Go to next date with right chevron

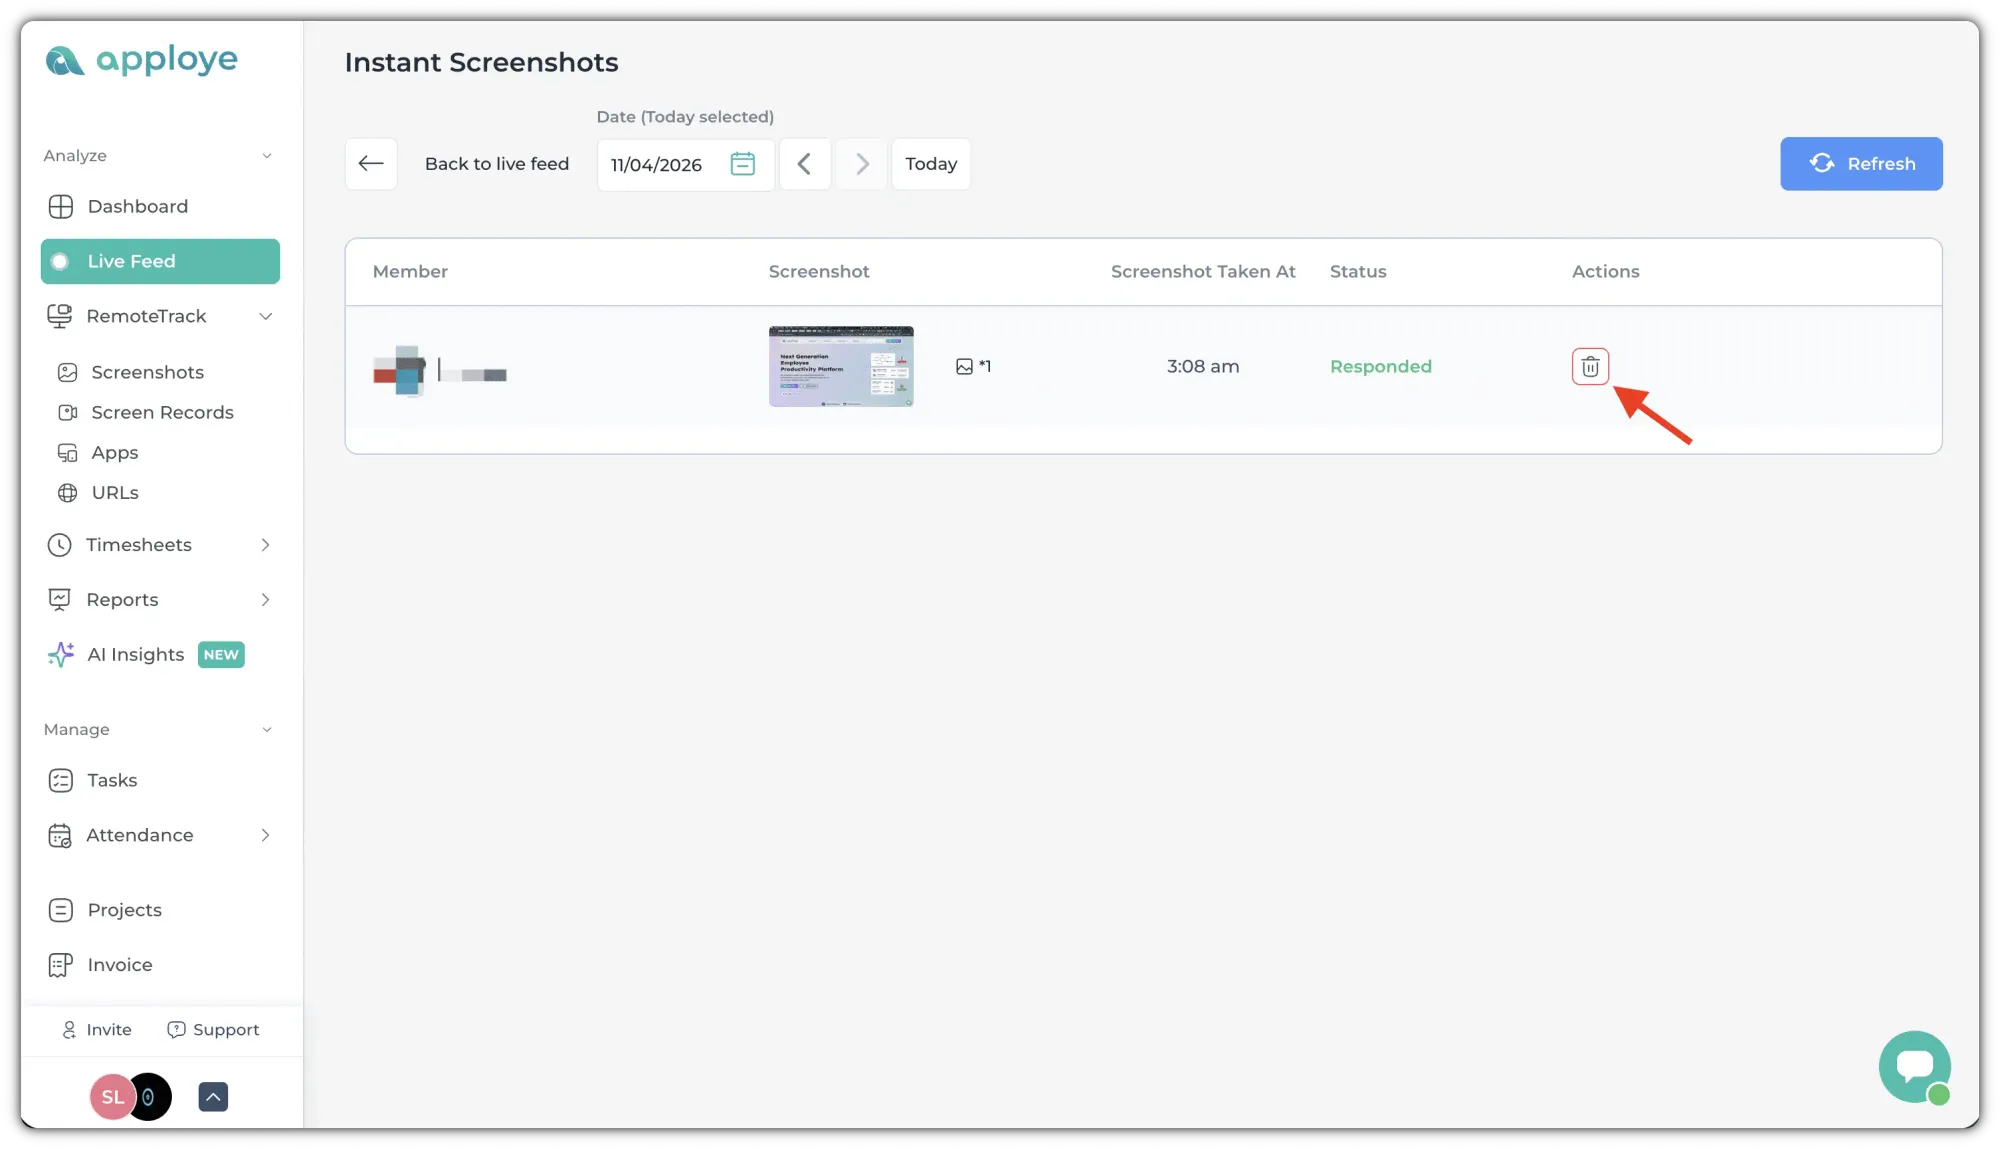point(862,164)
